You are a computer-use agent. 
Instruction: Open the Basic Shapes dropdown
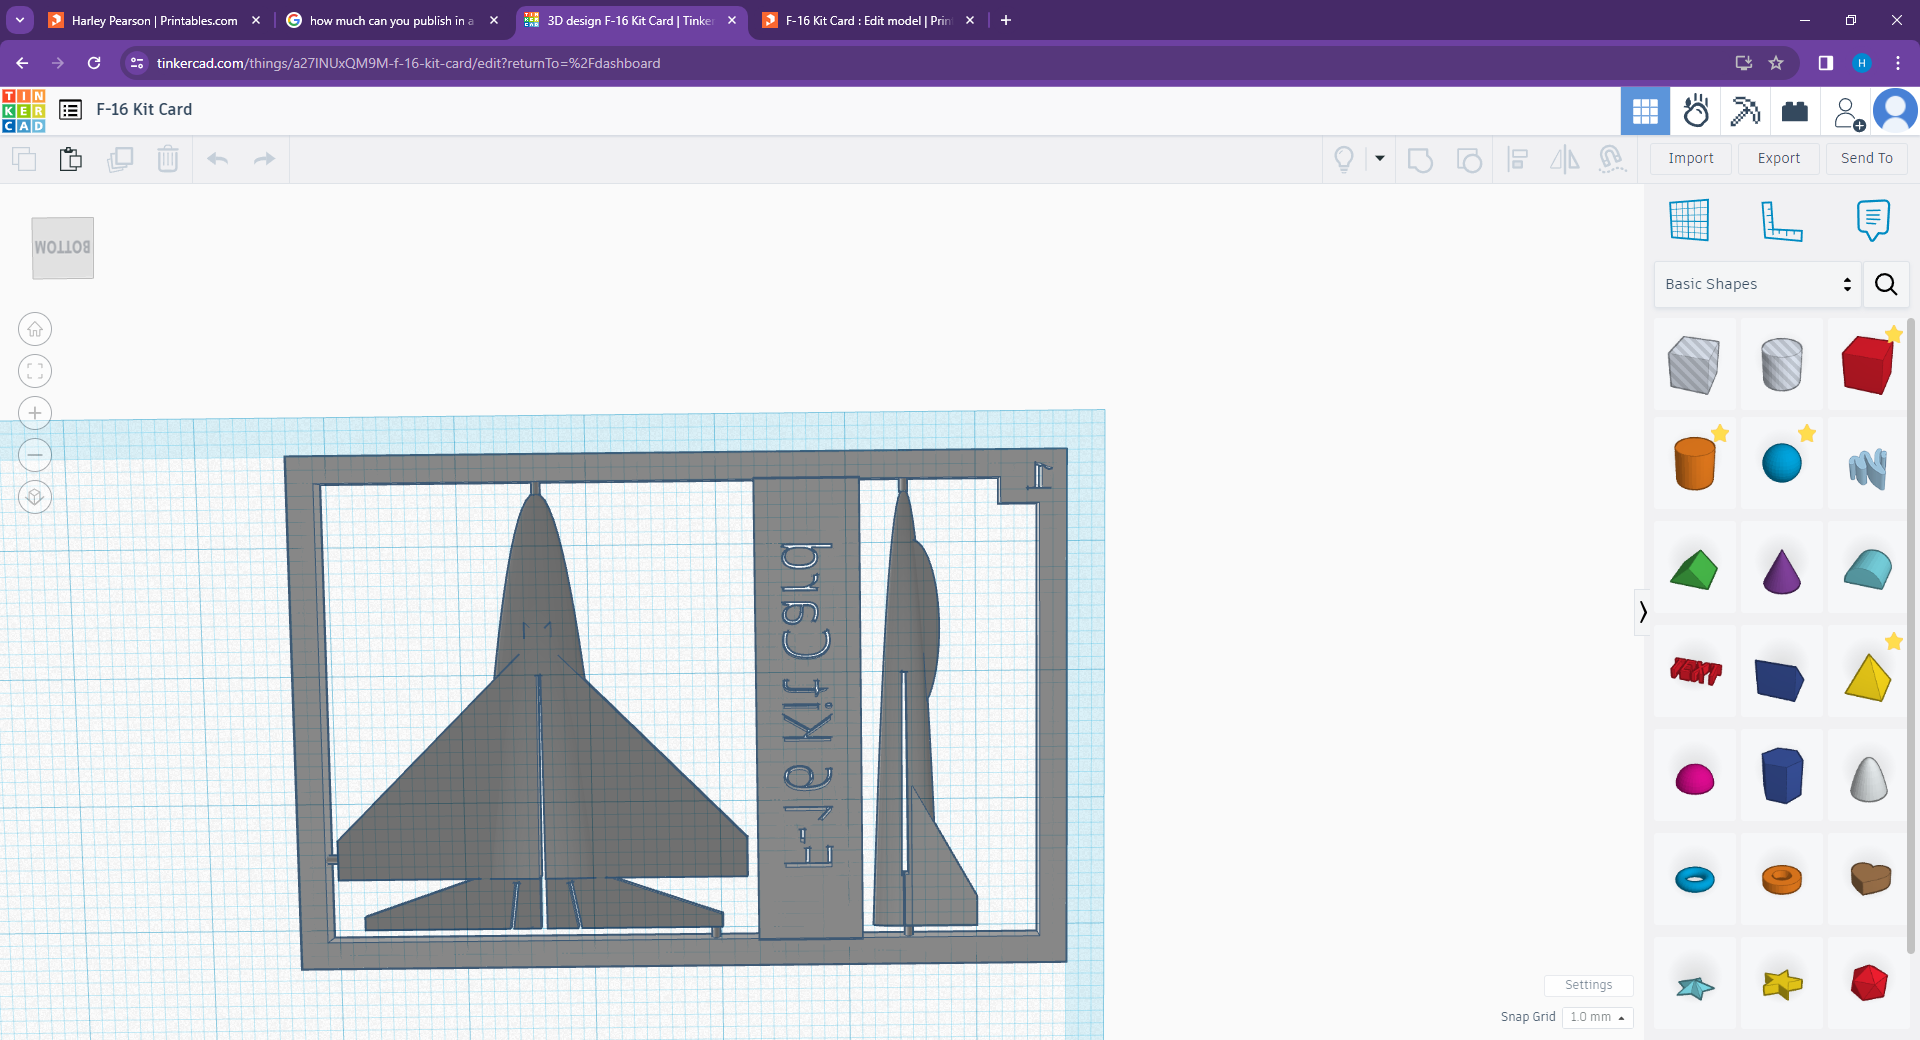pos(1757,284)
